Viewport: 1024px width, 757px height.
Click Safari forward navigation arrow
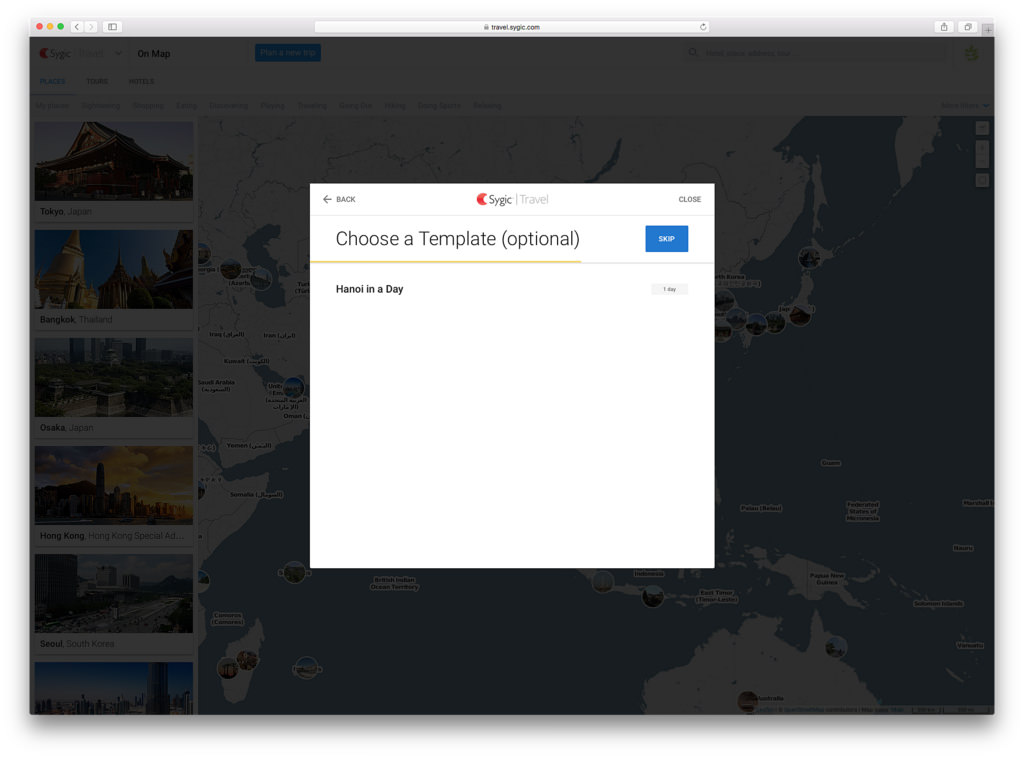pyautogui.click(x=91, y=27)
